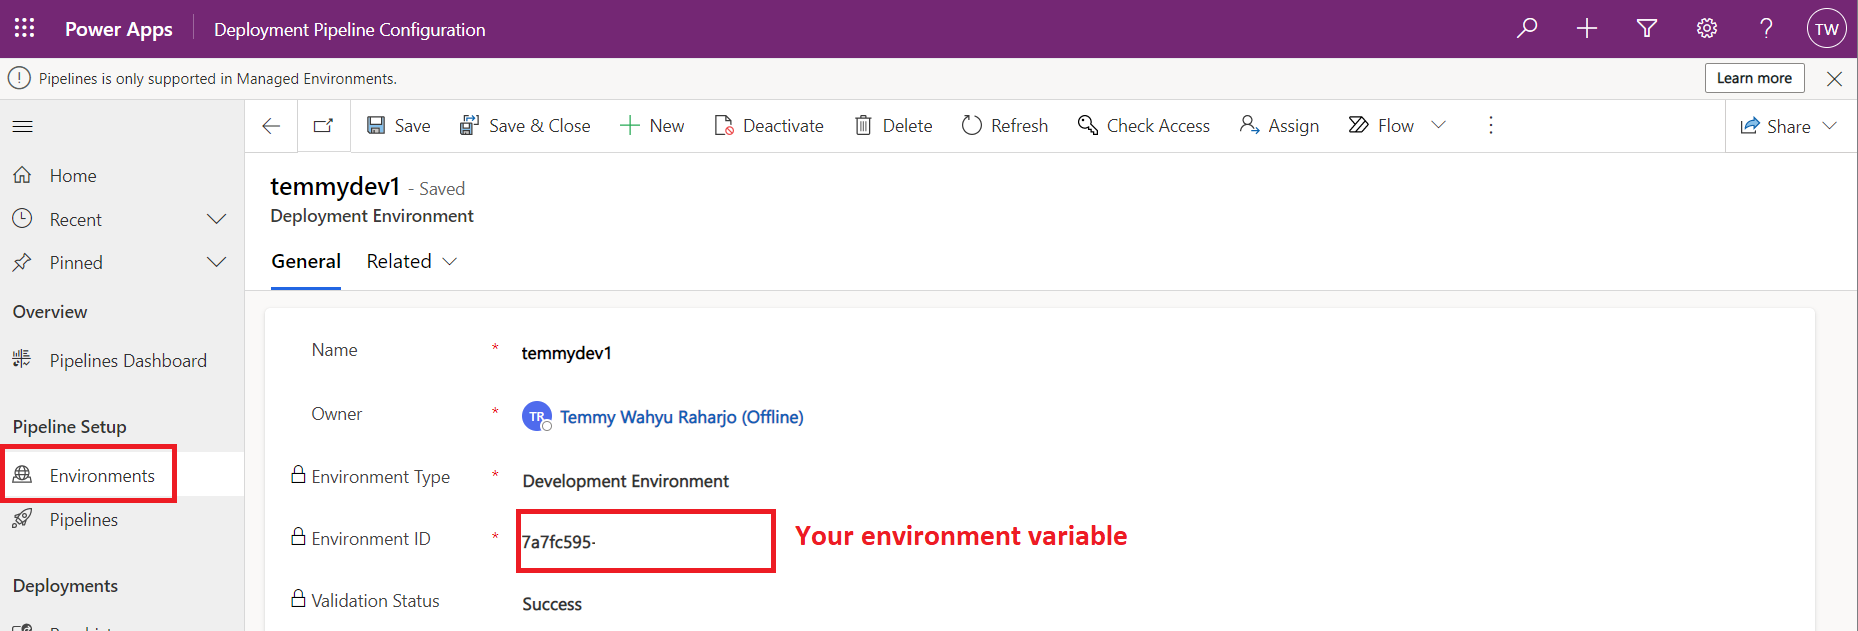This screenshot has width=1858, height=631.
Task: Select Environments in Pipeline Setup
Action: [102, 476]
